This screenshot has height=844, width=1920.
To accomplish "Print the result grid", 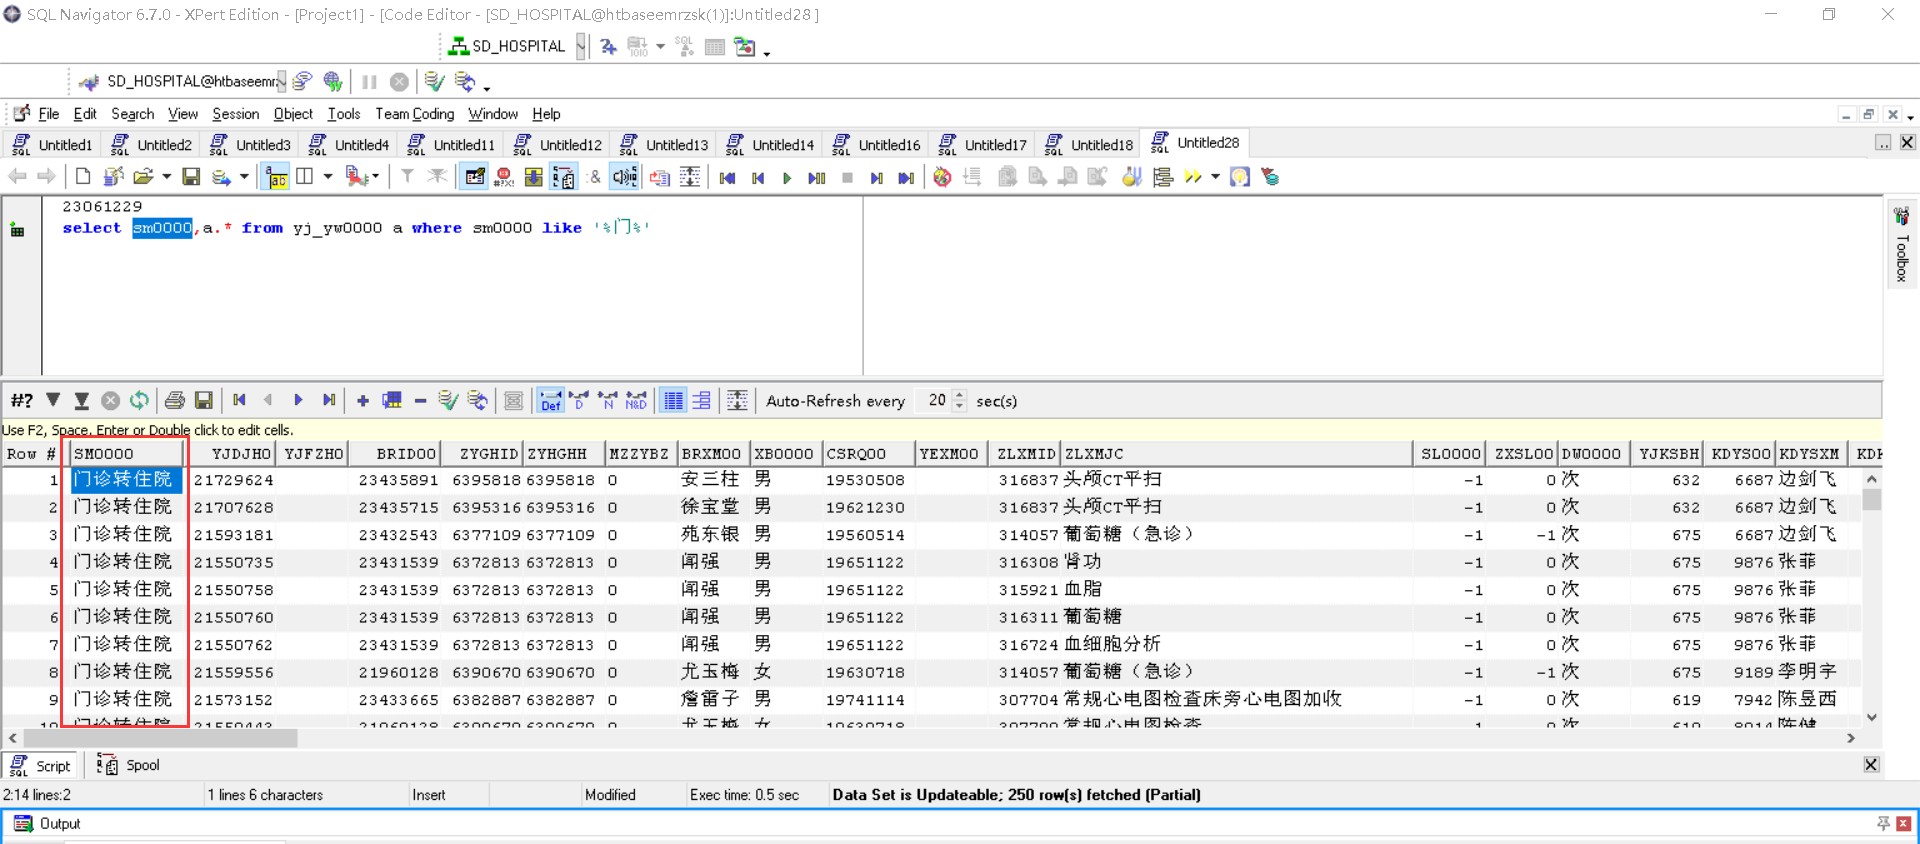I will click(175, 401).
